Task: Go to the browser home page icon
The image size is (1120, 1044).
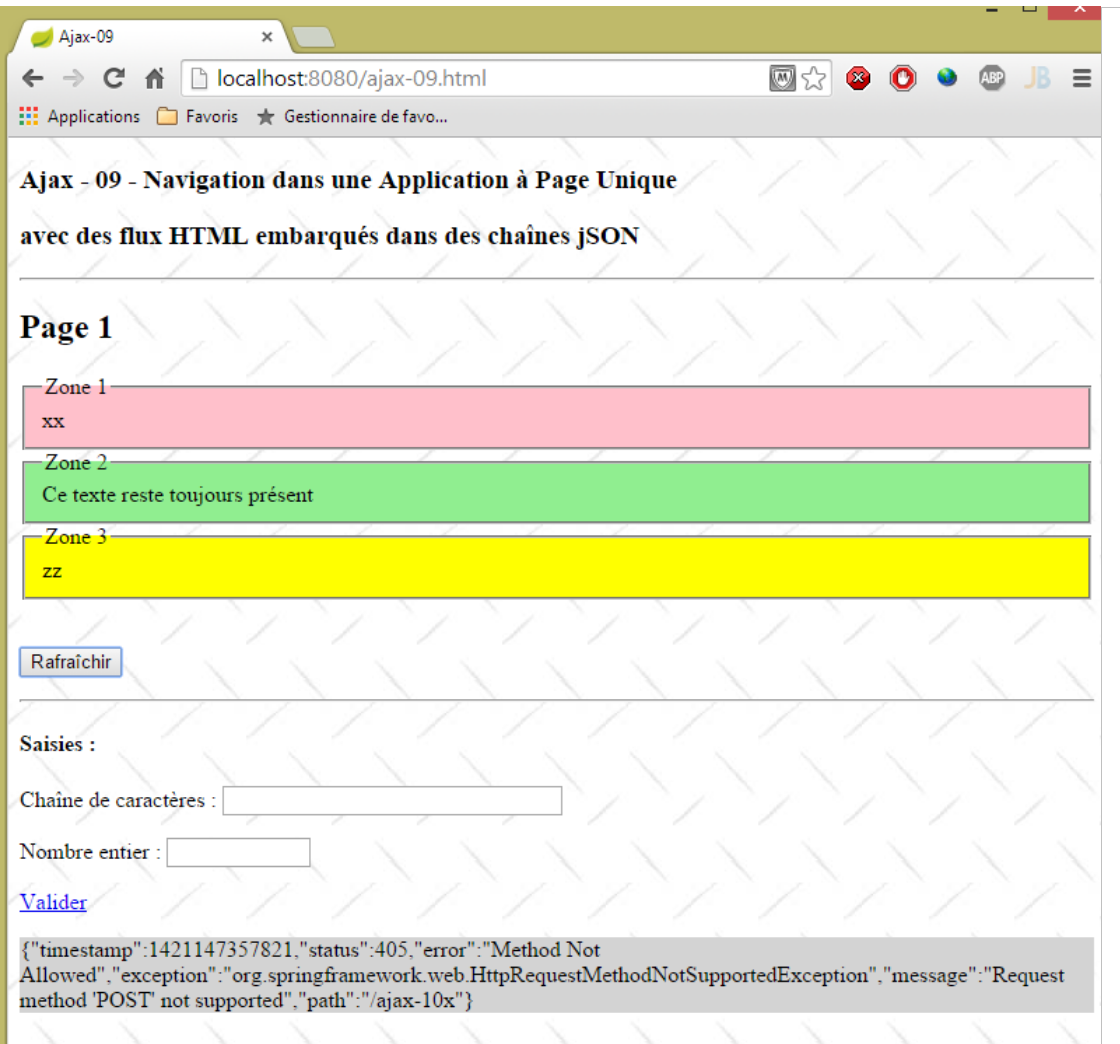Action: point(154,78)
